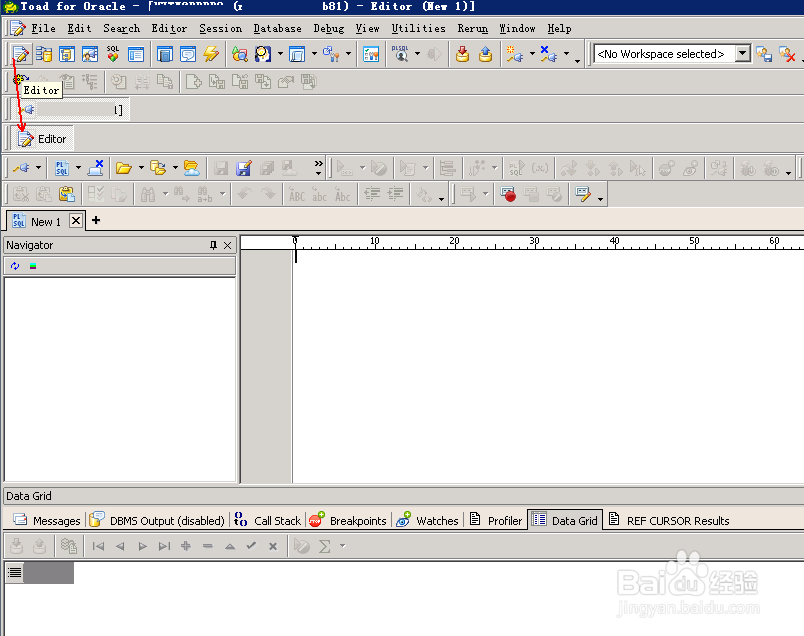Switch to the Profiler tab
This screenshot has height=636, width=804.
point(495,520)
